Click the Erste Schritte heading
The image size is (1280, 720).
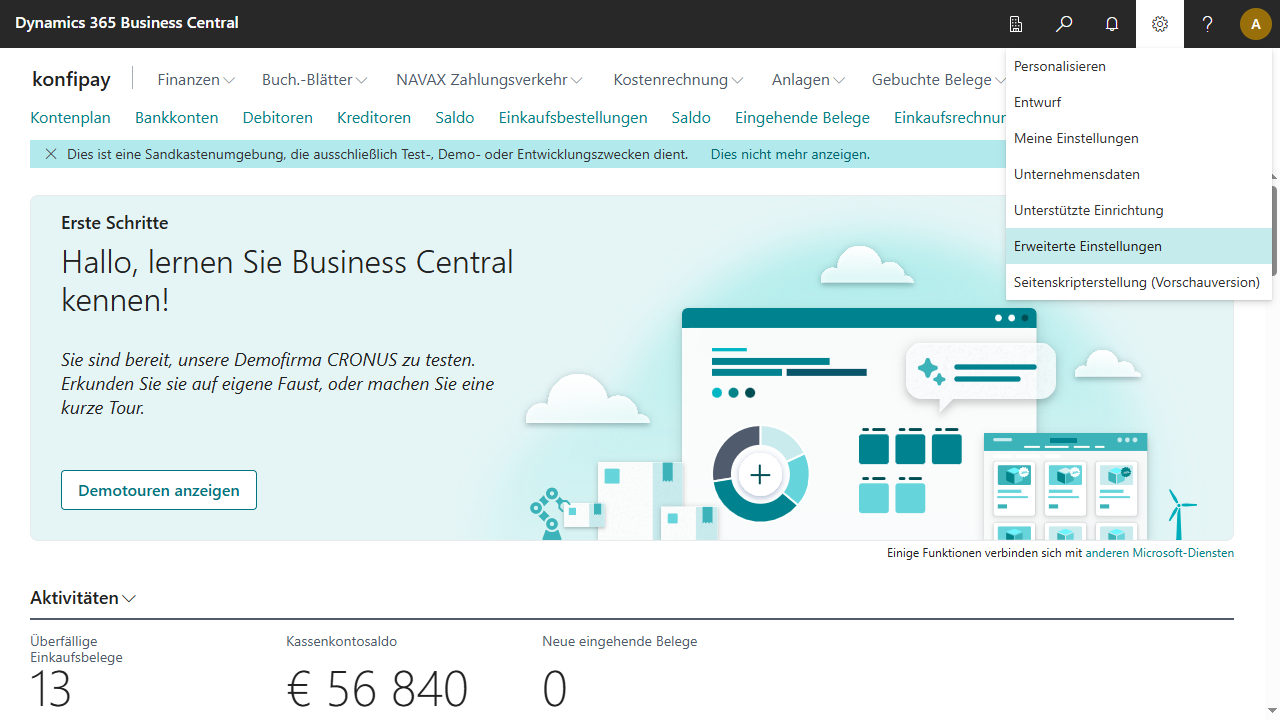click(115, 223)
